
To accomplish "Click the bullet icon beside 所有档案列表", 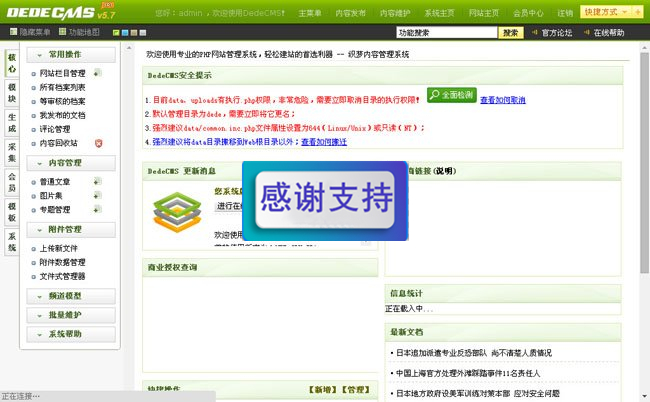I will pyautogui.click(x=34, y=88).
